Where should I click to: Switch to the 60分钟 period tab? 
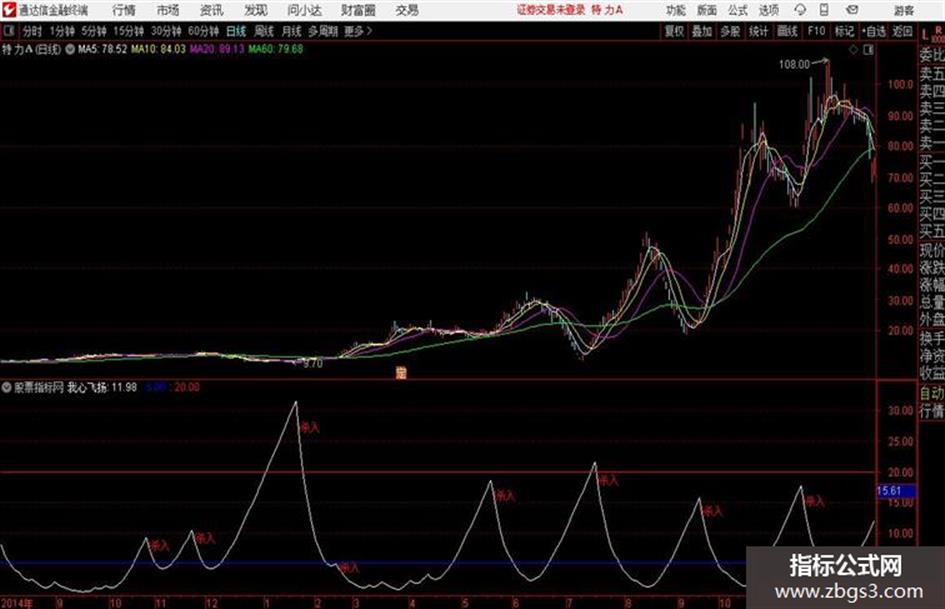pos(204,31)
